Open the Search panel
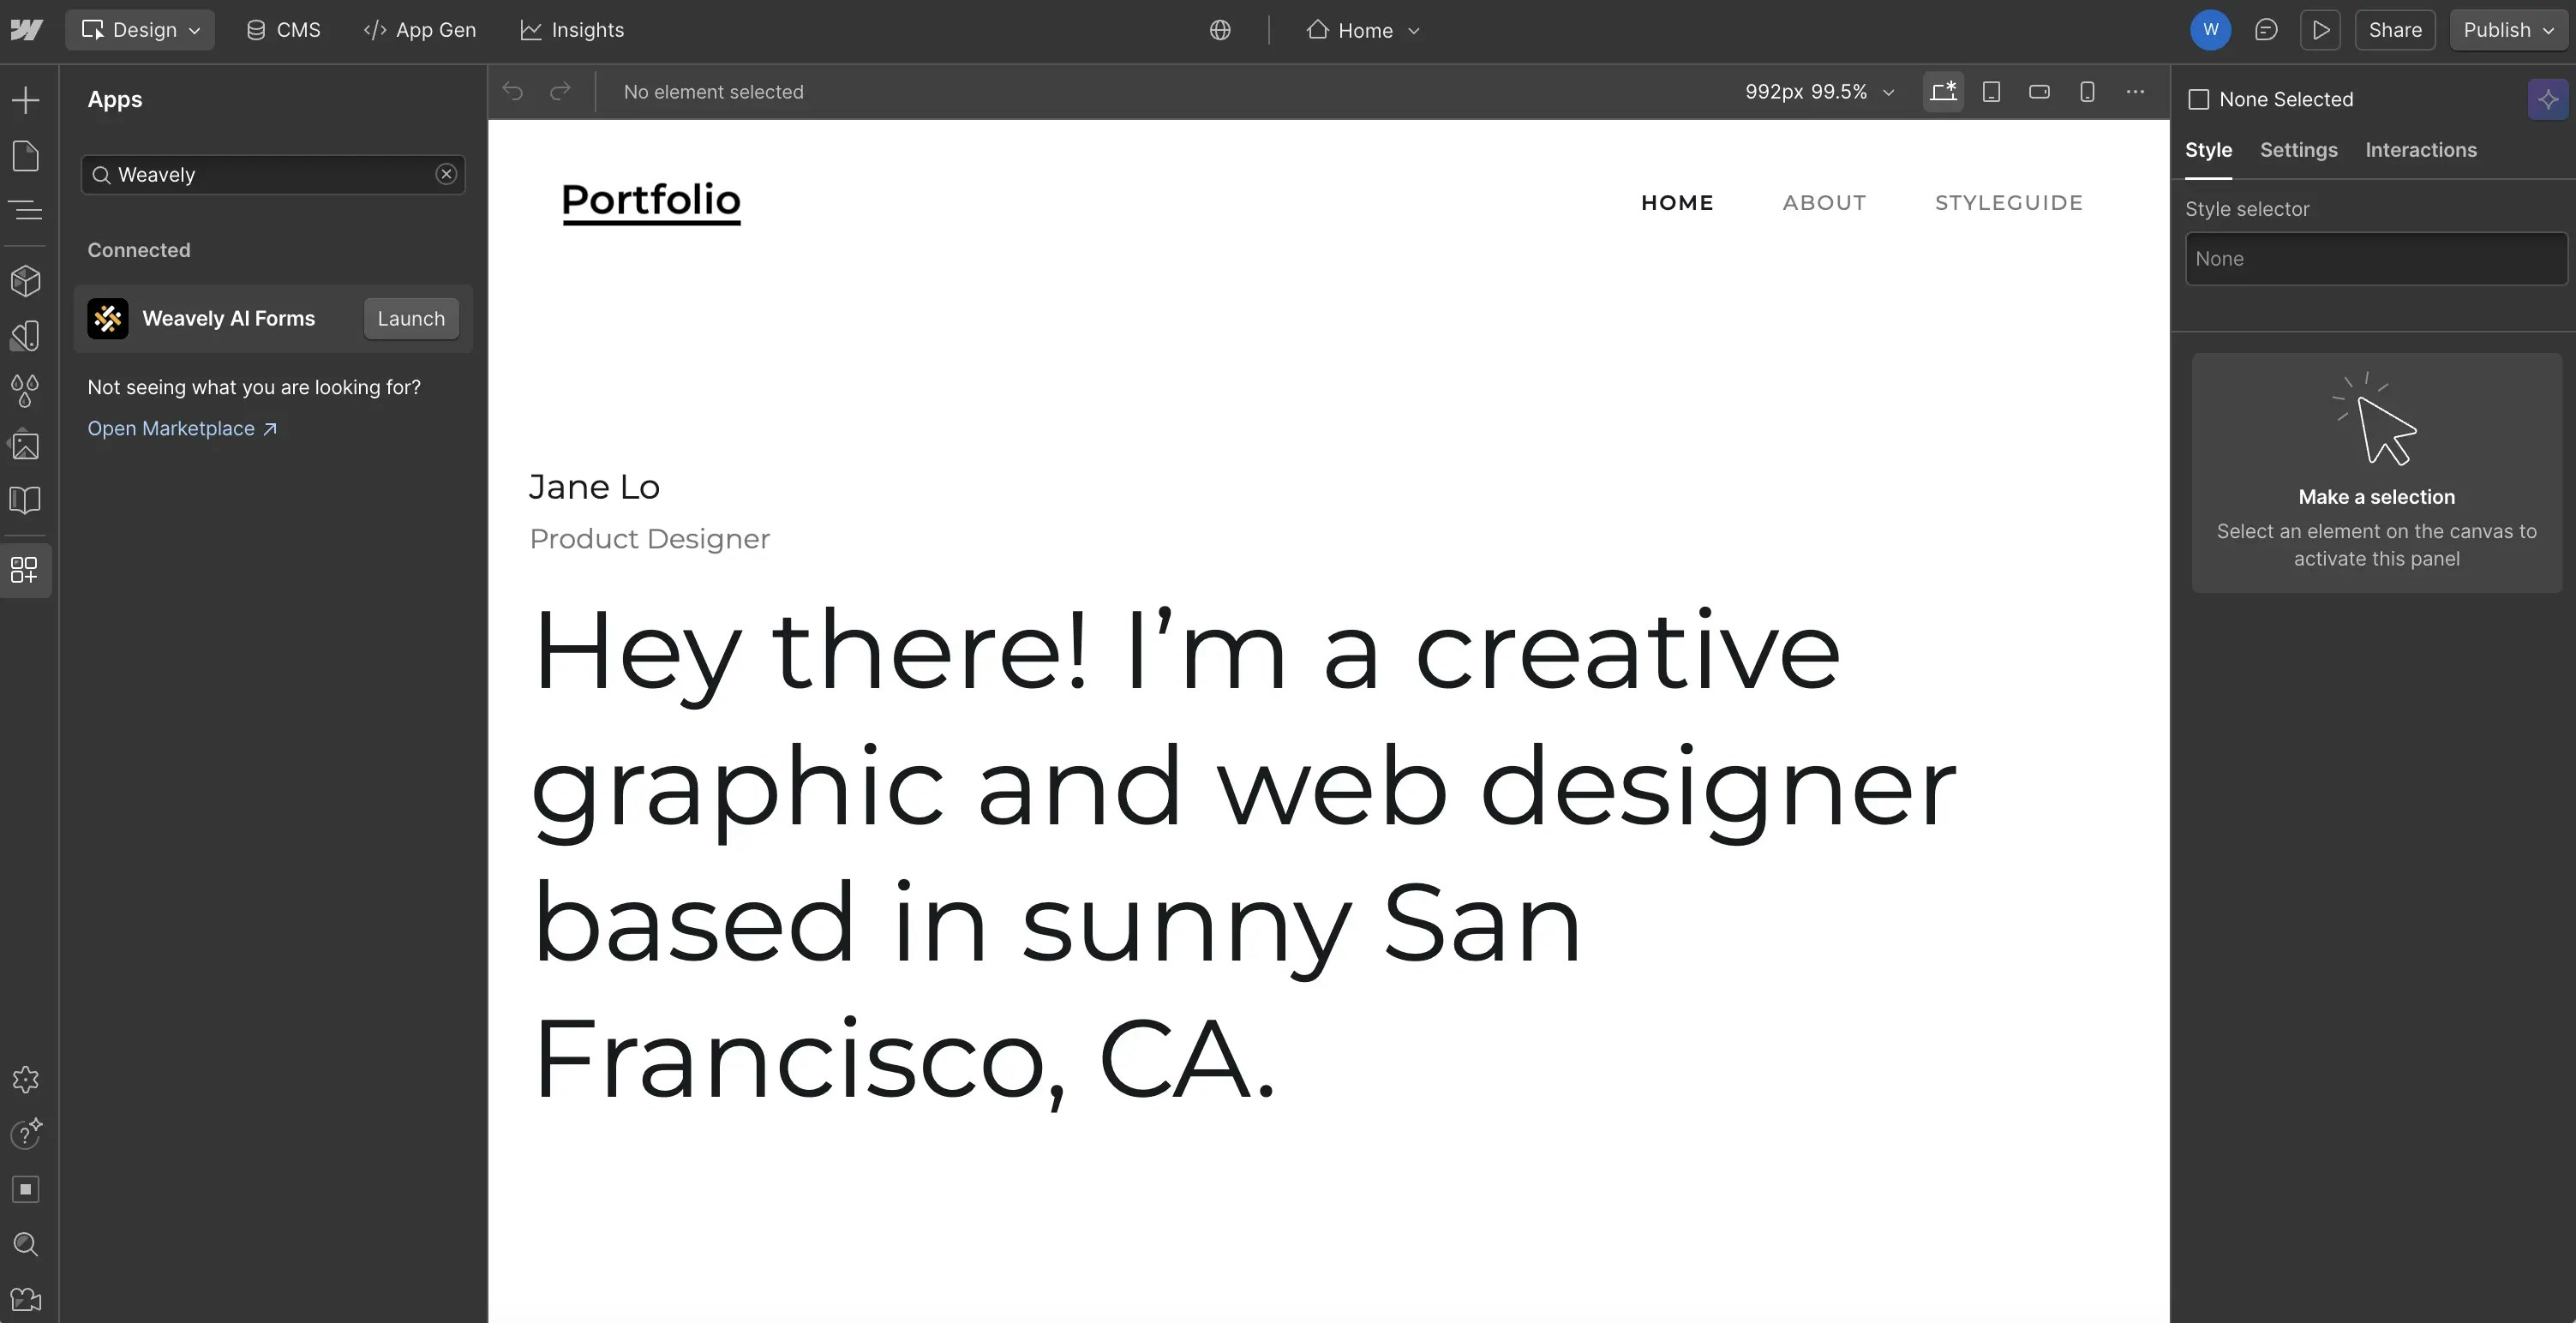This screenshot has width=2576, height=1323. point(25,1244)
